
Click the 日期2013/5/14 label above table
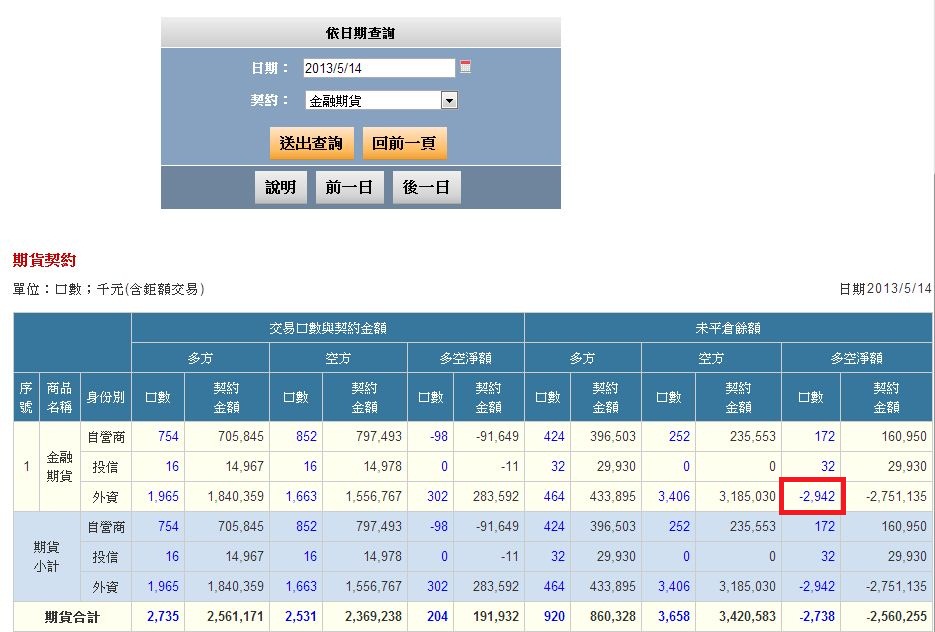(885, 289)
